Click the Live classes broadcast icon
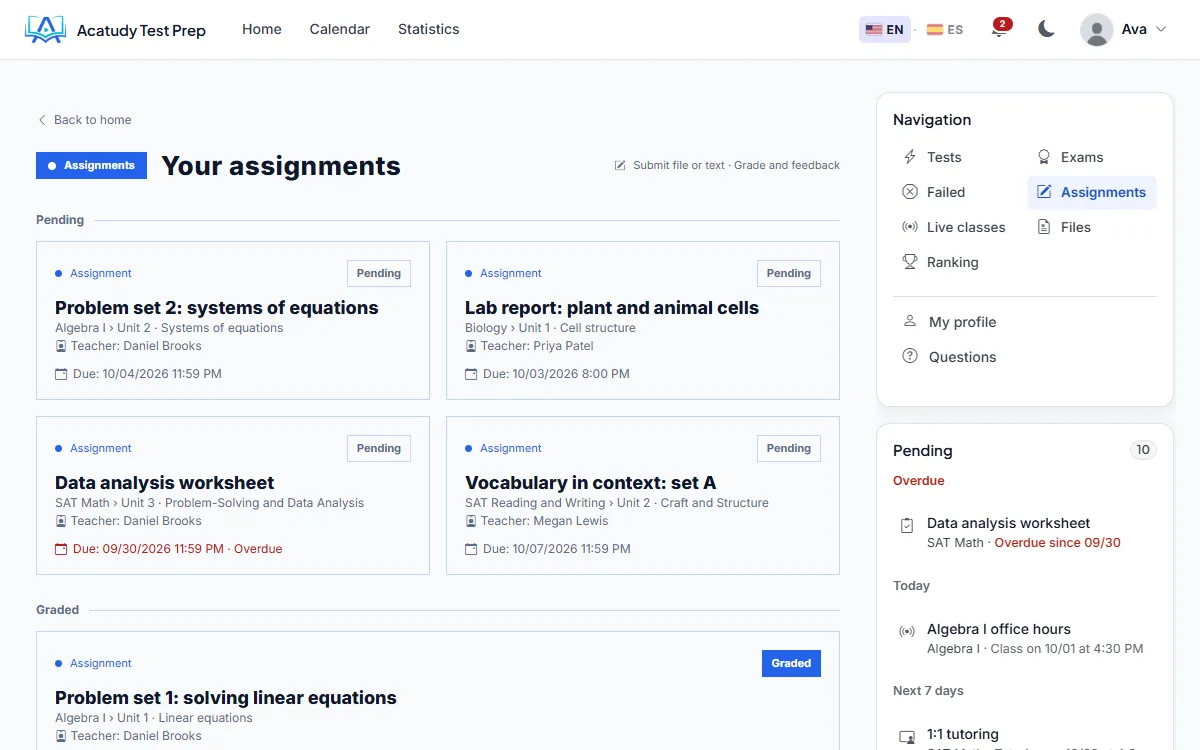 tap(910, 227)
